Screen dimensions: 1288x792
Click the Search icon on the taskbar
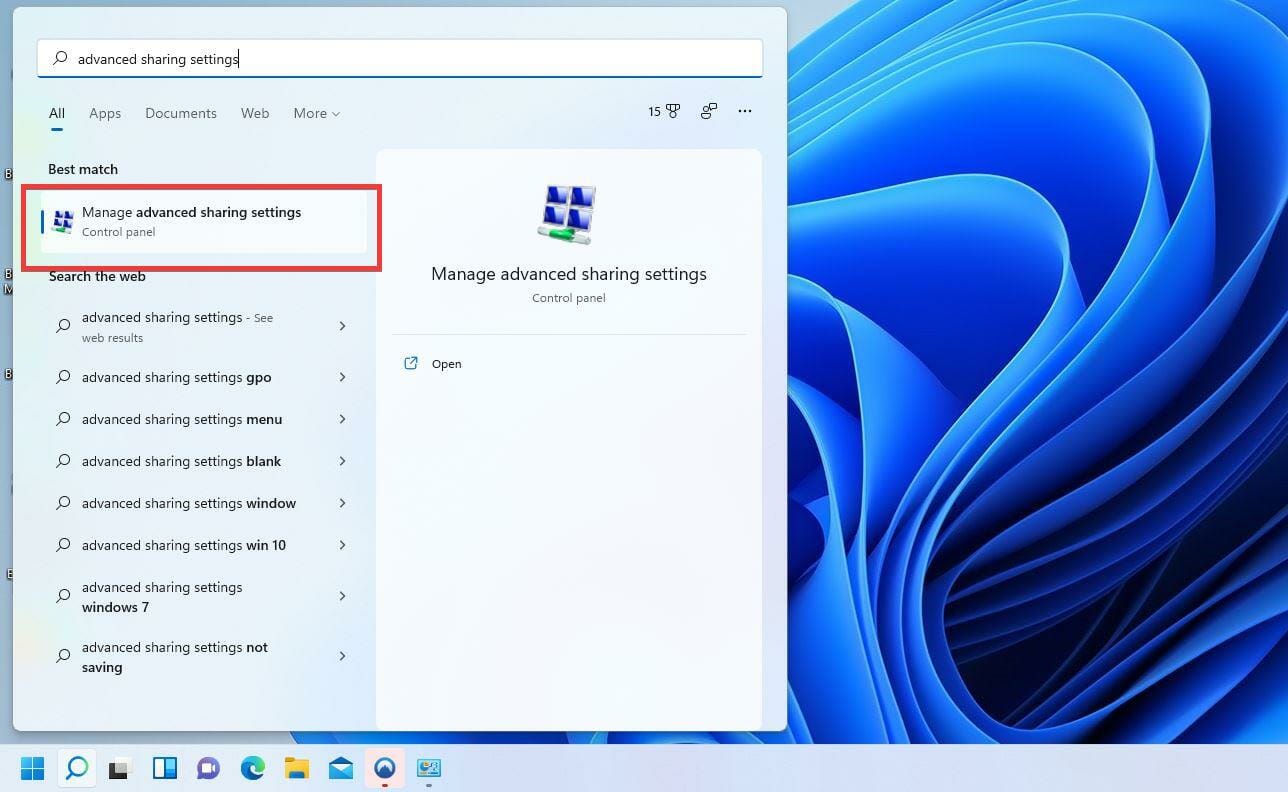point(77,768)
